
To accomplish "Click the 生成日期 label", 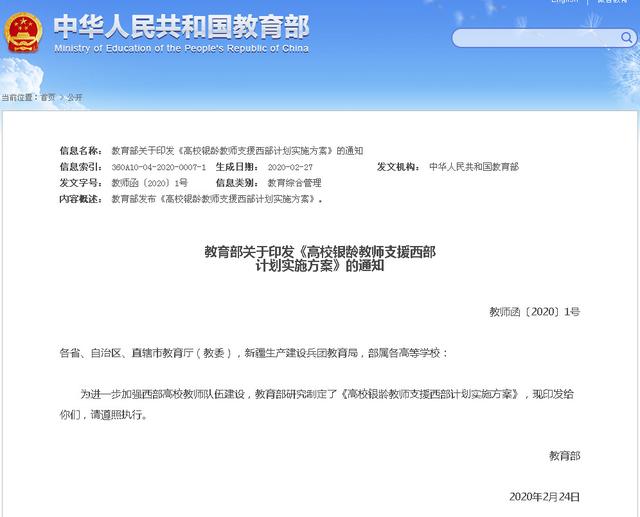I will coord(237,166).
